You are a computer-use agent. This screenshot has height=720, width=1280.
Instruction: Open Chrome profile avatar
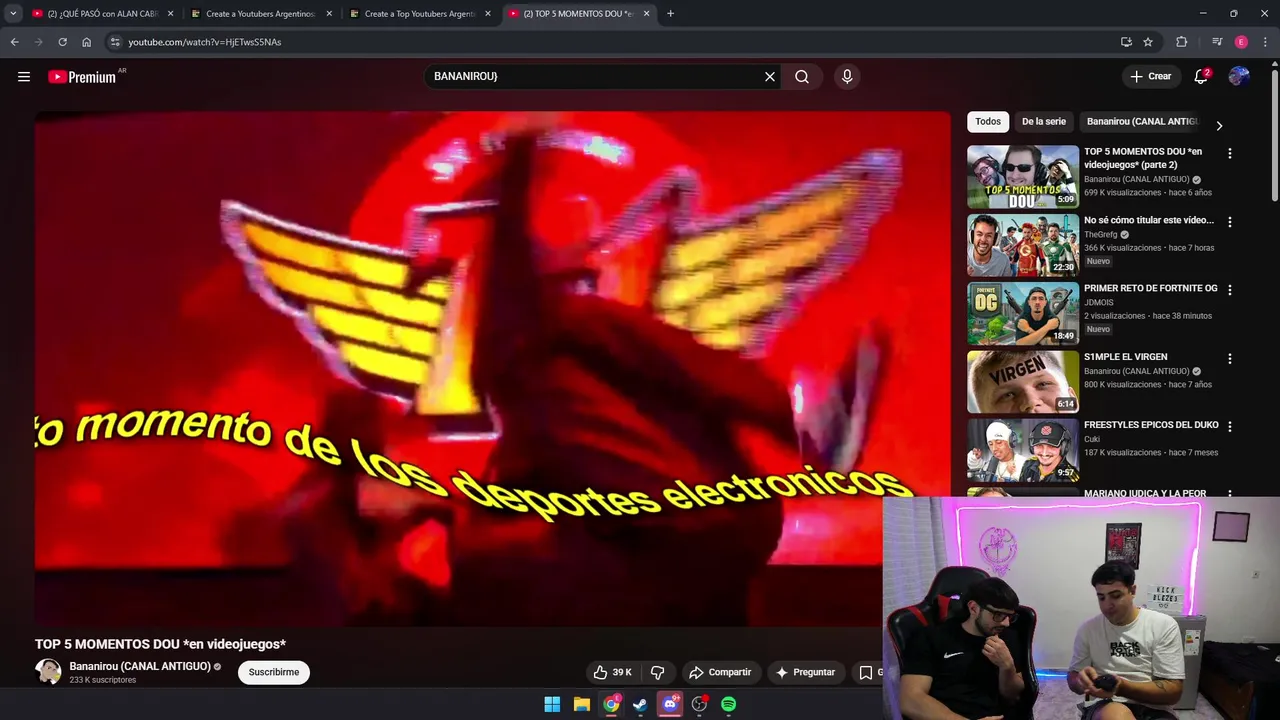(1241, 42)
